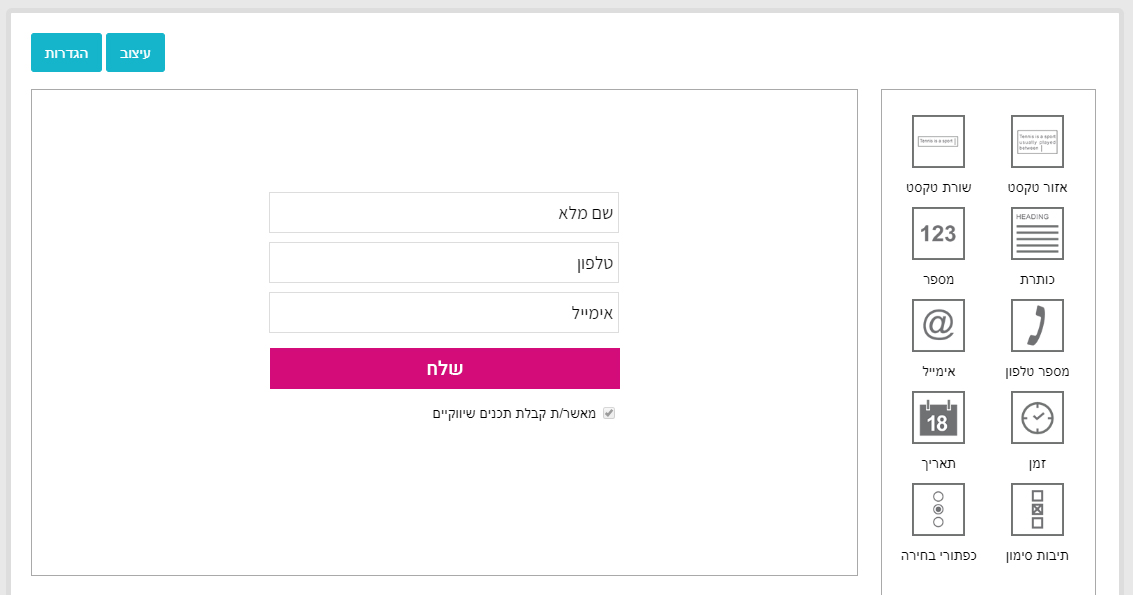1133x595 pixels.
Task: Add the date (תאריך) calendar icon
Action: click(938, 417)
